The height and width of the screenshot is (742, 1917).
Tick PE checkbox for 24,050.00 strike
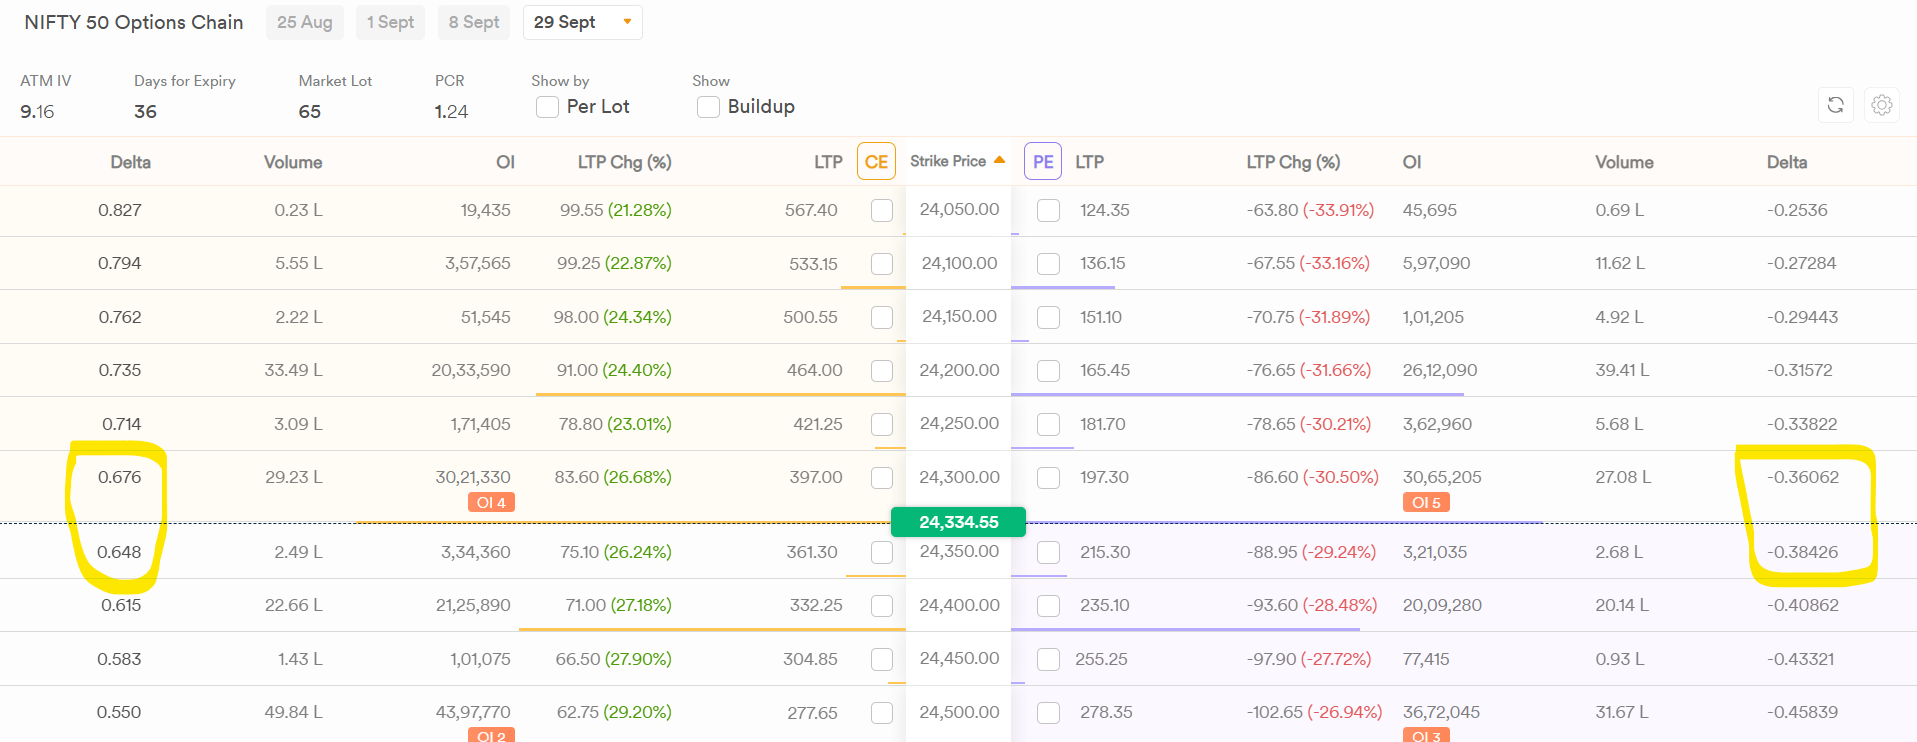(x=1048, y=210)
